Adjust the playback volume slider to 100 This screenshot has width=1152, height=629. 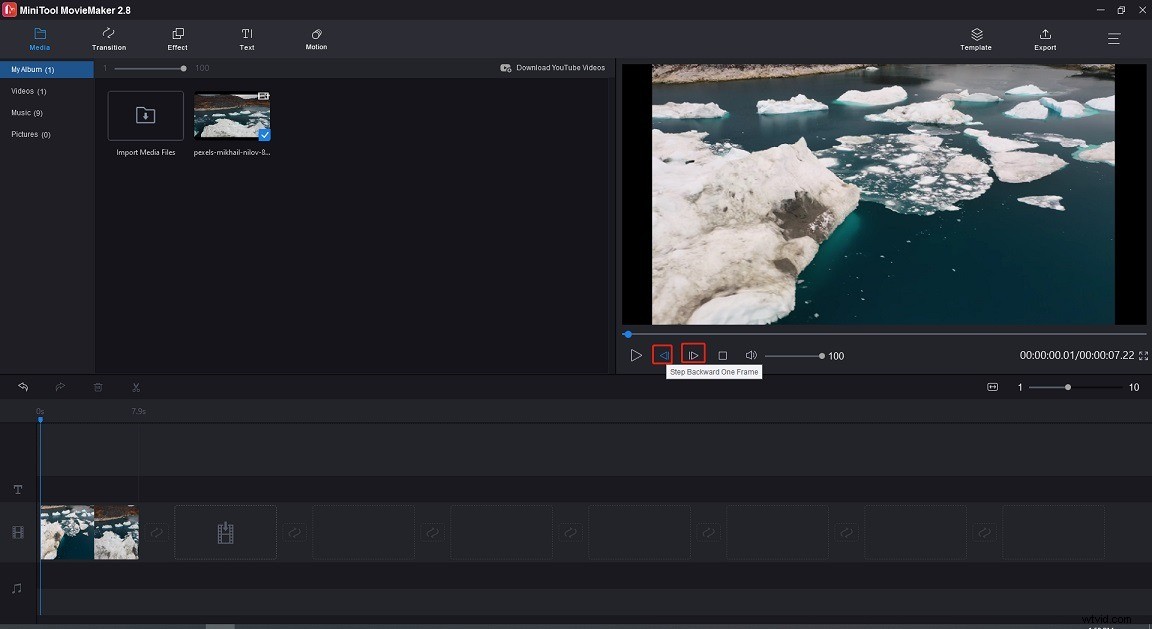point(821,354)
